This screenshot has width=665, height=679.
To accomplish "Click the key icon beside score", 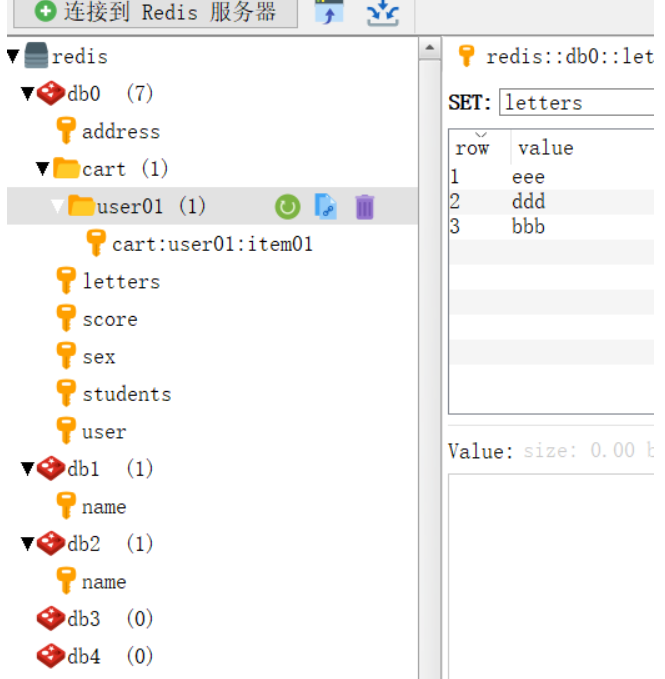I will click(66, 318).
